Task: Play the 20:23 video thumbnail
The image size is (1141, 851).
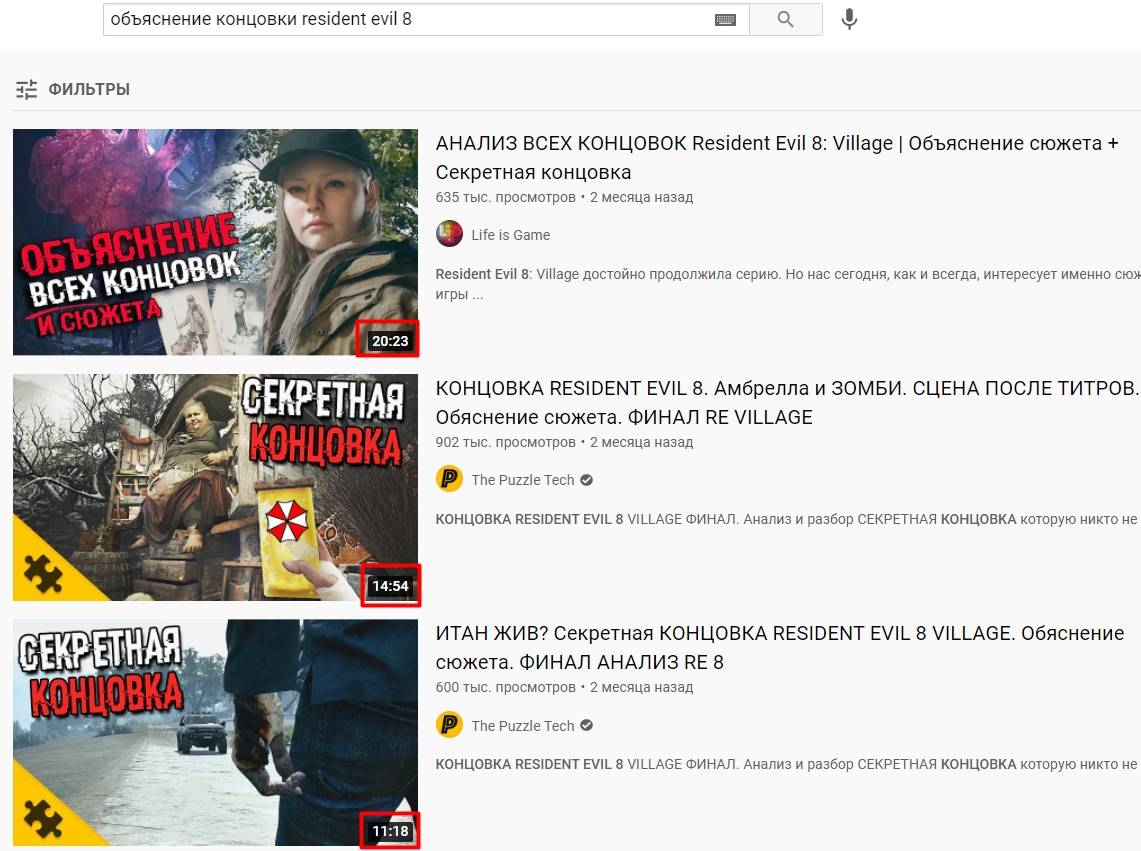Action: (x=215, y=242)
